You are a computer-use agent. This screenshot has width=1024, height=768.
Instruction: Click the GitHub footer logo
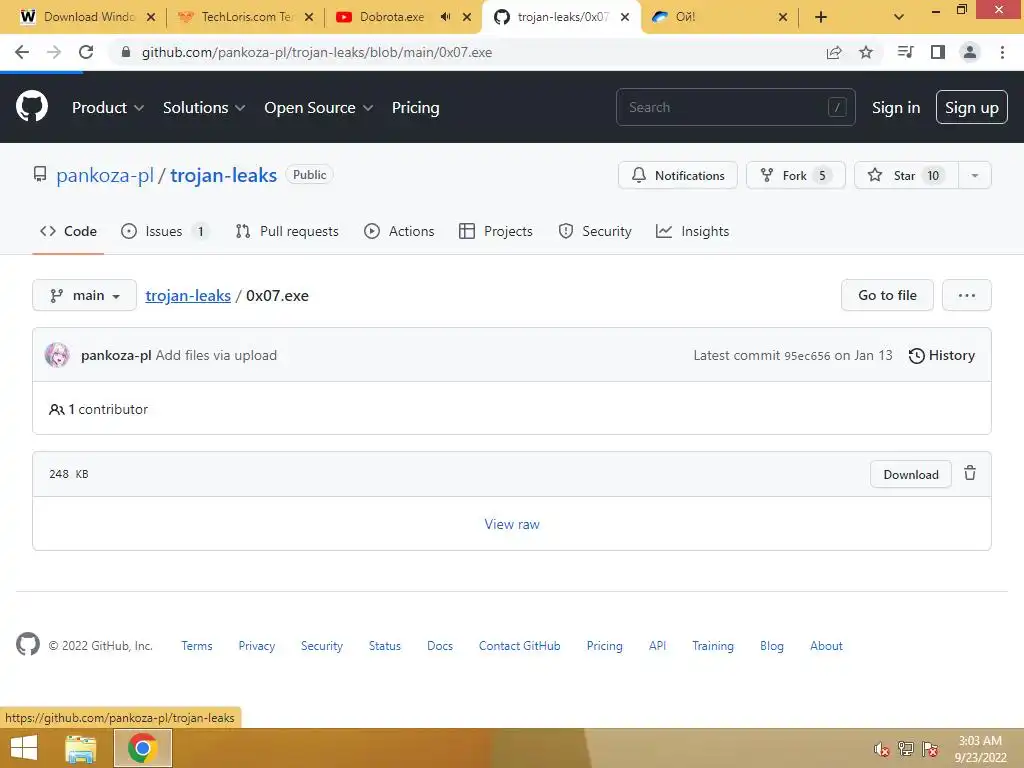click(27, 645)
